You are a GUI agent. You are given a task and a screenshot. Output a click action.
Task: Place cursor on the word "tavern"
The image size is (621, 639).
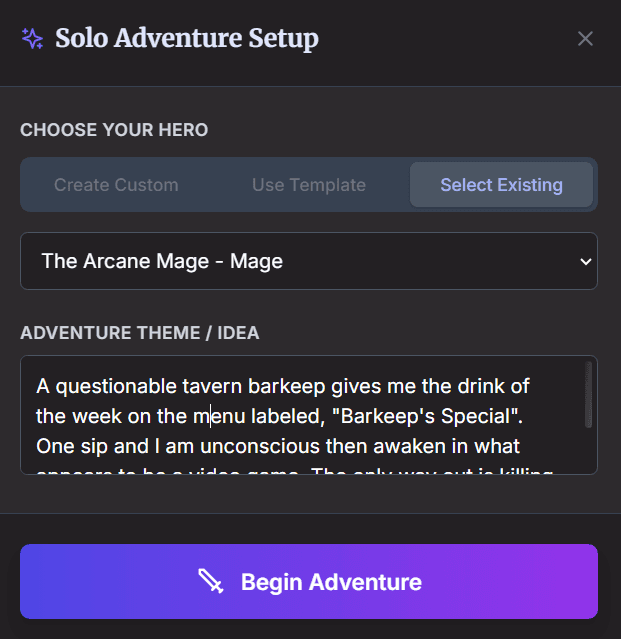[x=214, y=386]
